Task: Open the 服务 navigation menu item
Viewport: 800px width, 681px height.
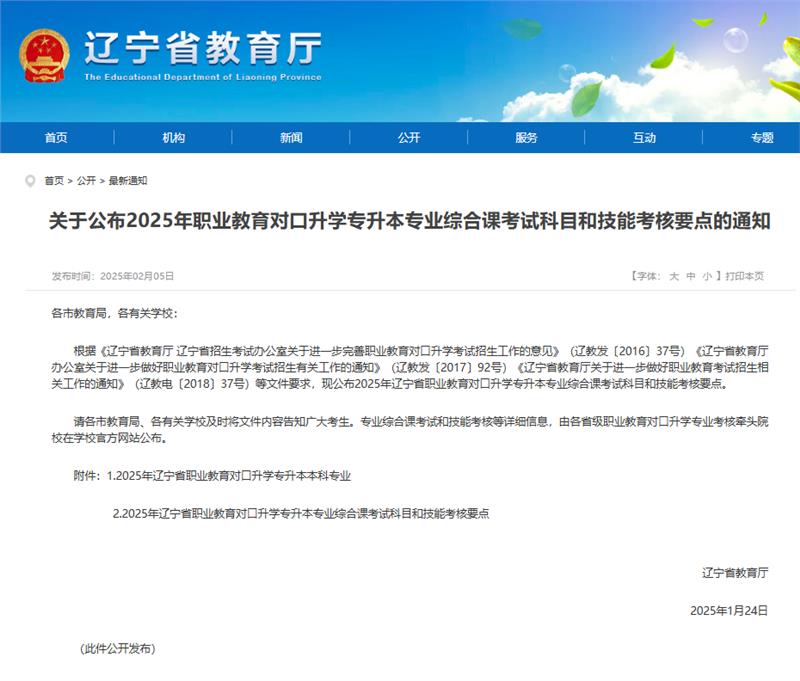Action: (x=526, y=137)
